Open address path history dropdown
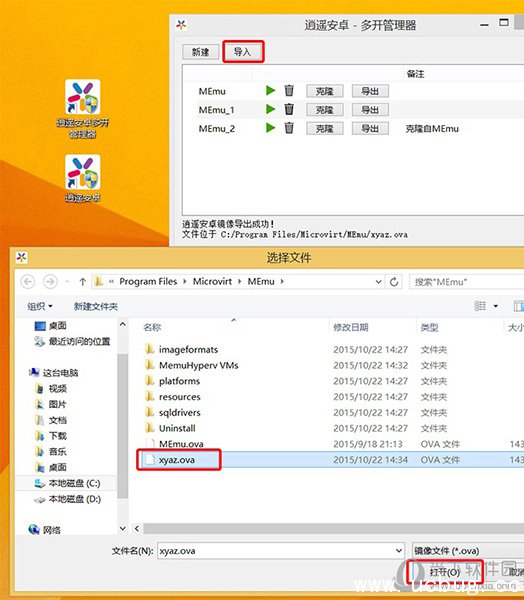The image size is (524, 600). tap(378, 282)
